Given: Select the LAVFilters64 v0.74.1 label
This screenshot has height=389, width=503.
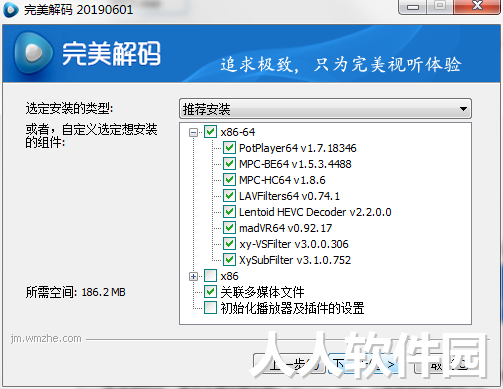Looking at the screenshot, I should point(289,196).
